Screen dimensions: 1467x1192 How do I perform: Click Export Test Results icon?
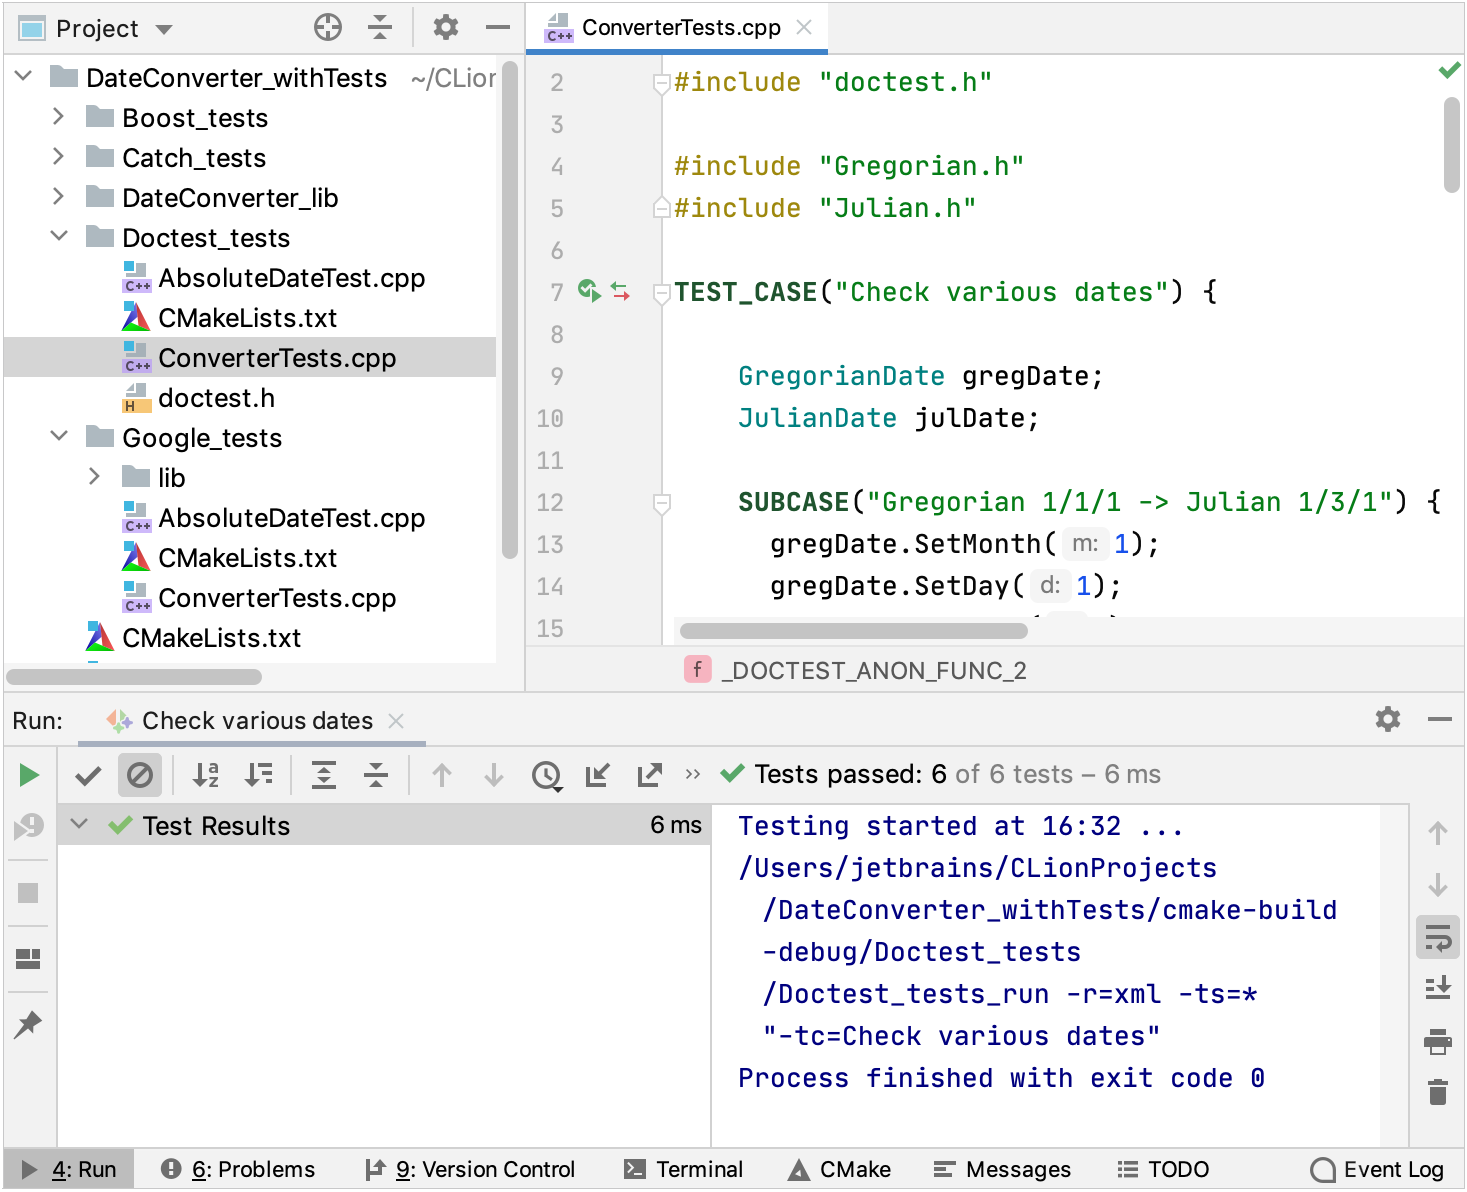(650, 775)
